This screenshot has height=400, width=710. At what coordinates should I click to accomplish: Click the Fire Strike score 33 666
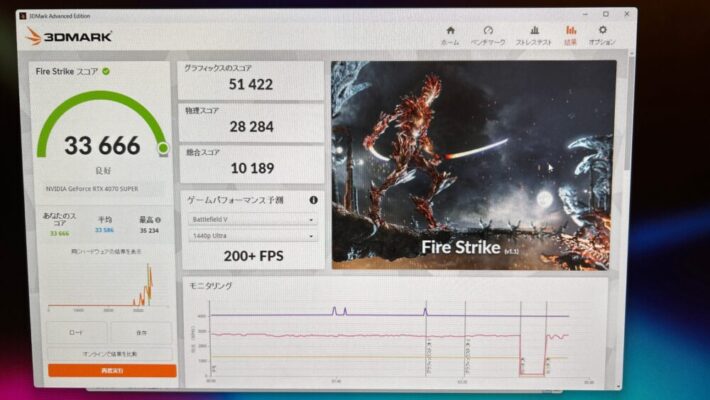pos(102,146)
